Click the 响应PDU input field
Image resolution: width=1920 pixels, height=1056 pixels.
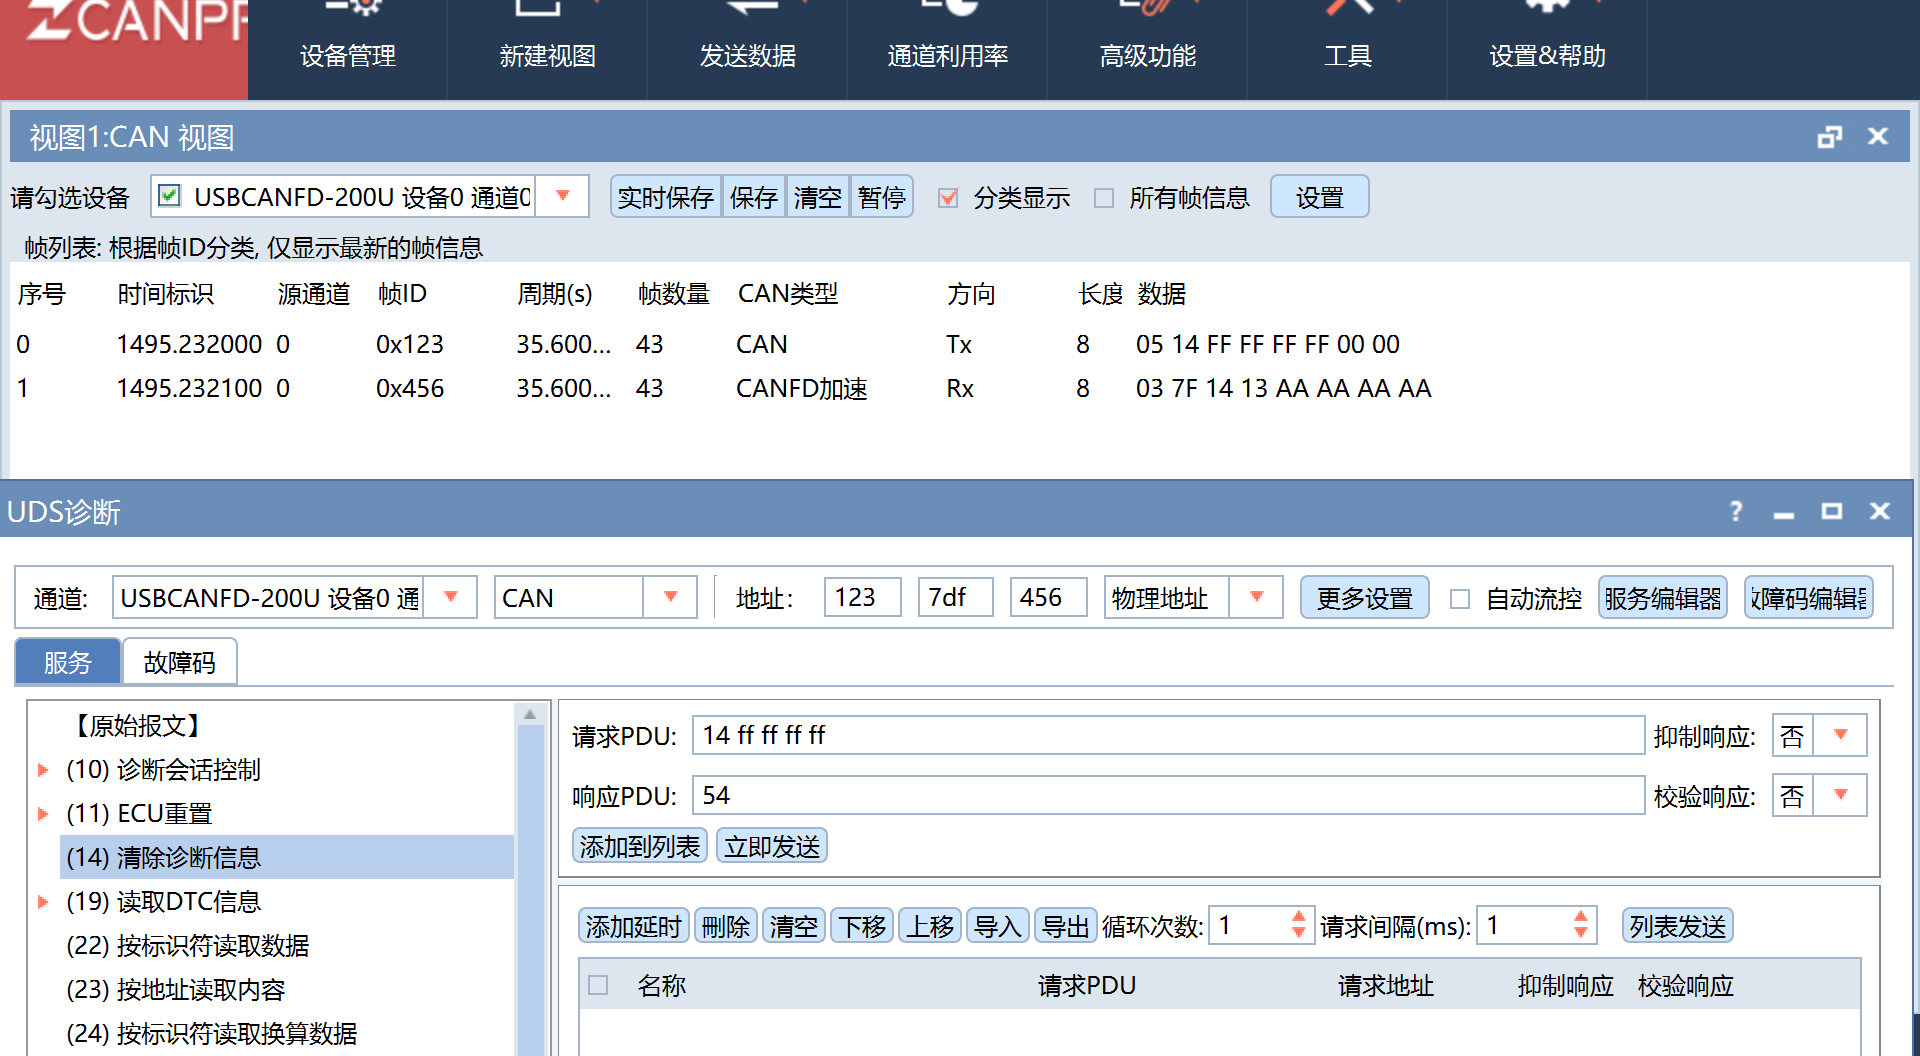[1168, 795]
